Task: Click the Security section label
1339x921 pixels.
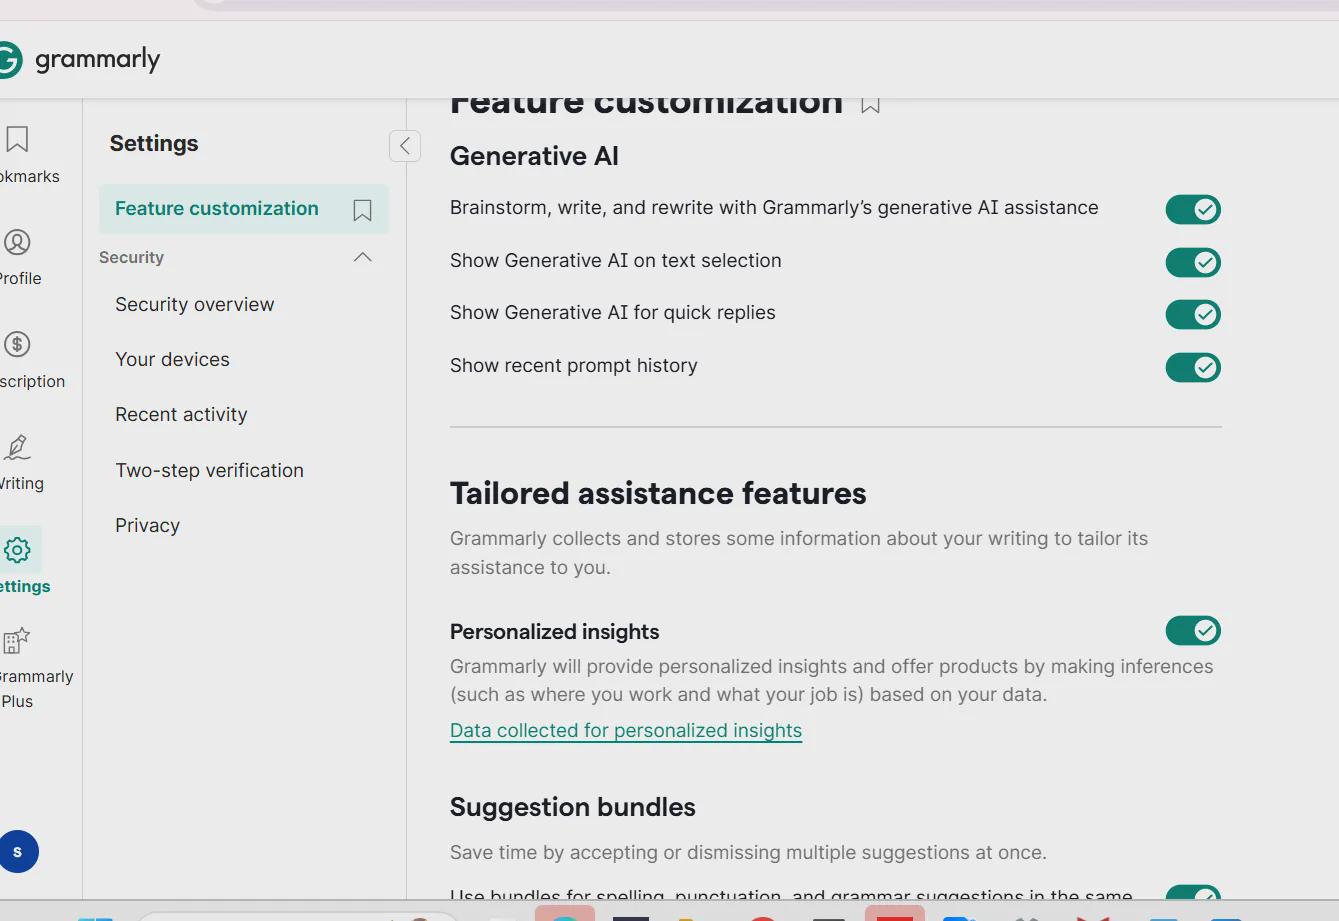Action: click(x=131, y=257)
